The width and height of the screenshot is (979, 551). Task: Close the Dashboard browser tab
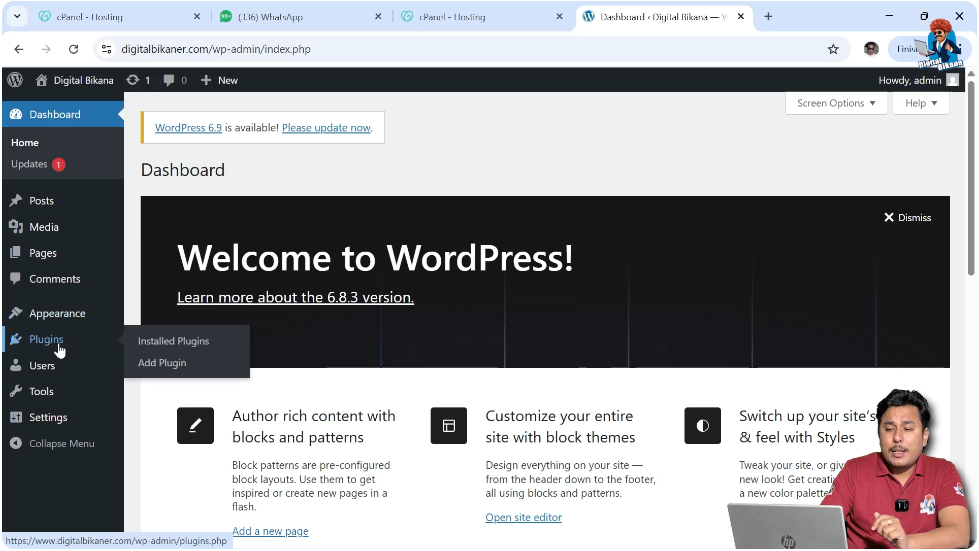point(740,17)
